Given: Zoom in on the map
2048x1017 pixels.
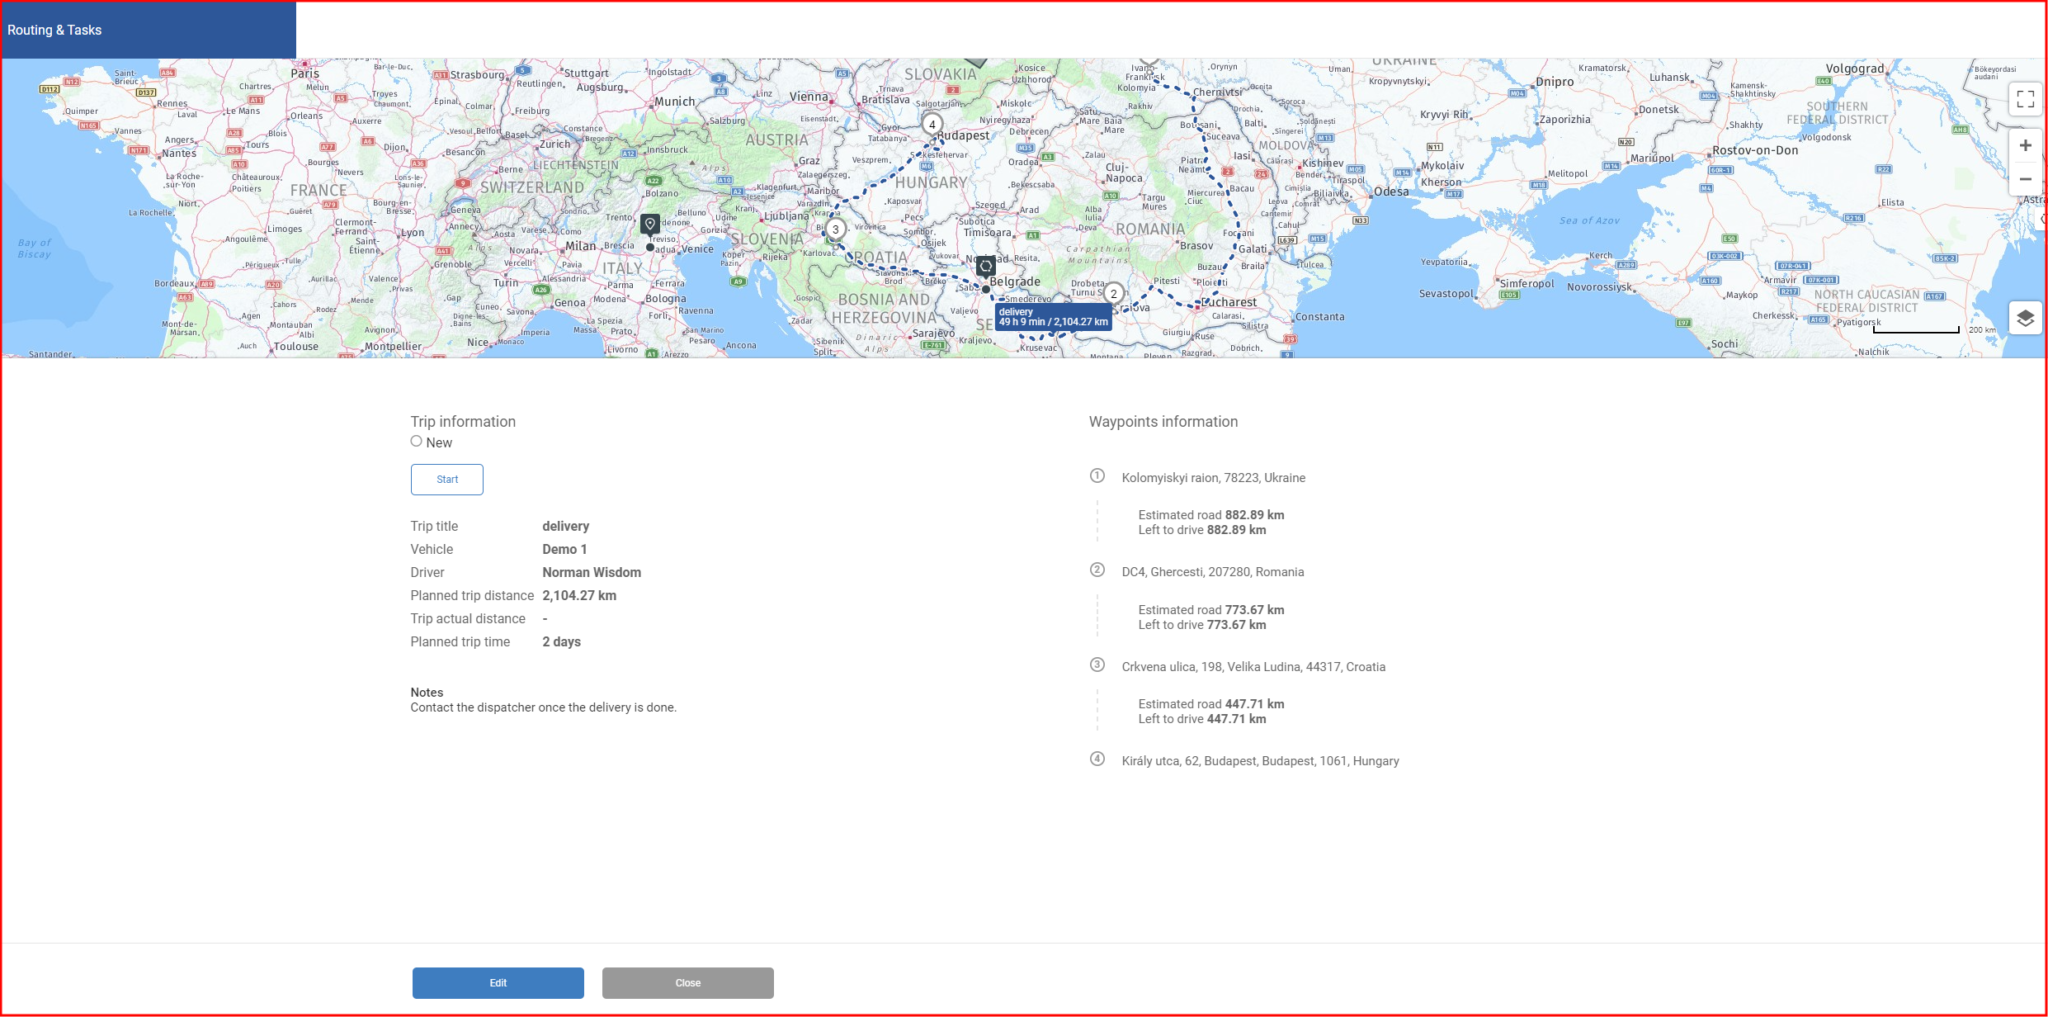Looking at the screenshot, I should (x=2025, y=146).
